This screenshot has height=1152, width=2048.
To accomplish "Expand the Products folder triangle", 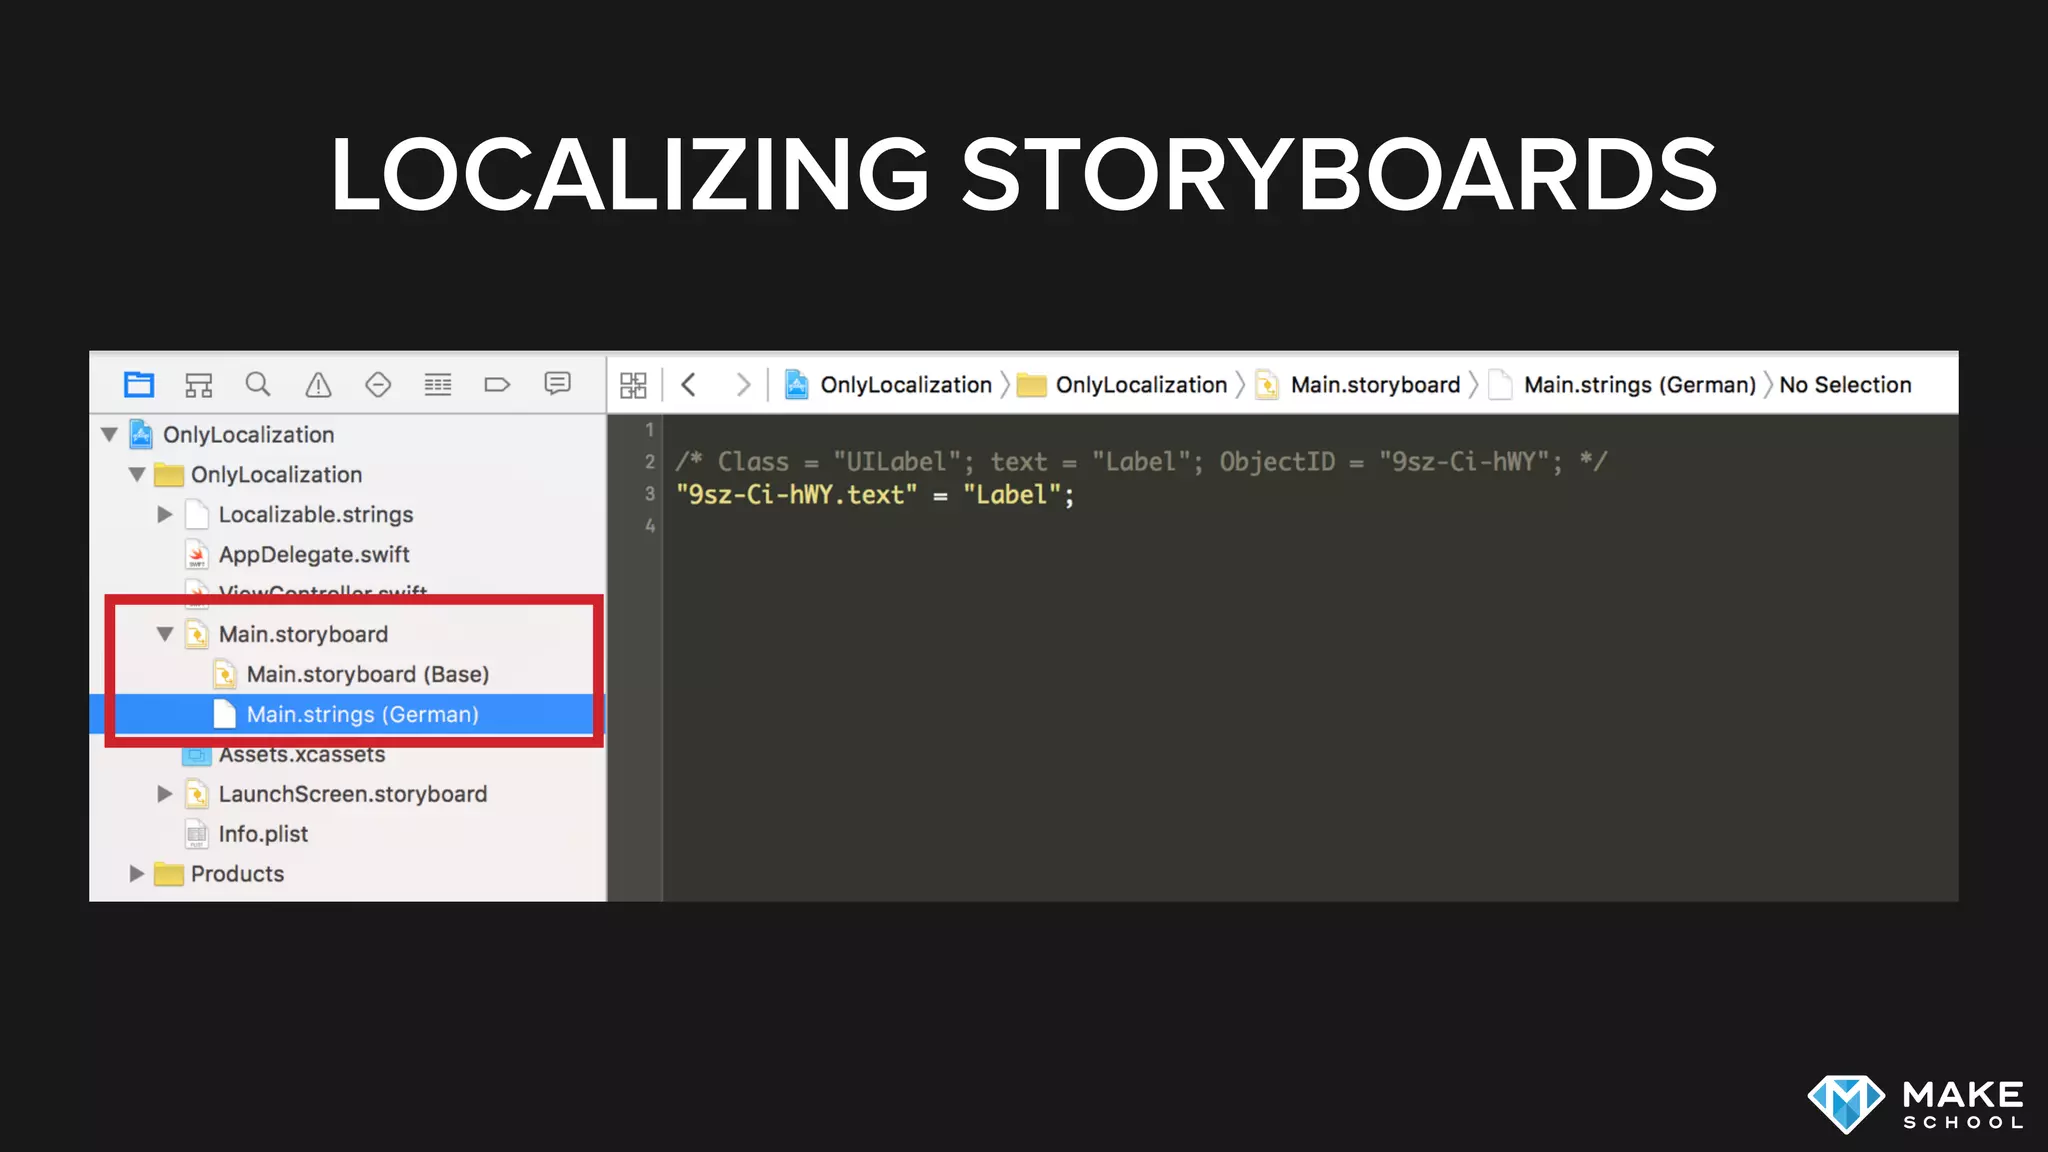I will [137, 874].
